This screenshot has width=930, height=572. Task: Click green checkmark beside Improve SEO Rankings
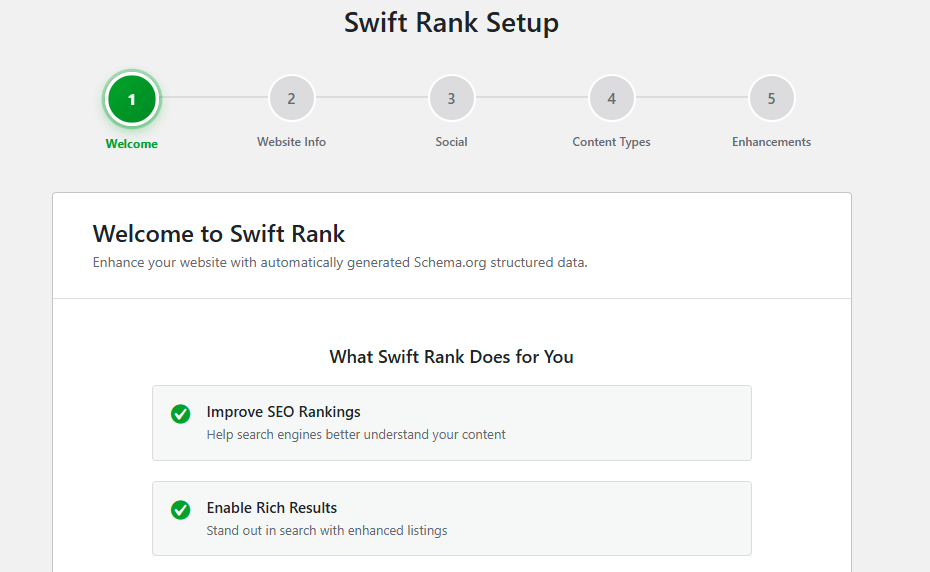pos(180,414)
